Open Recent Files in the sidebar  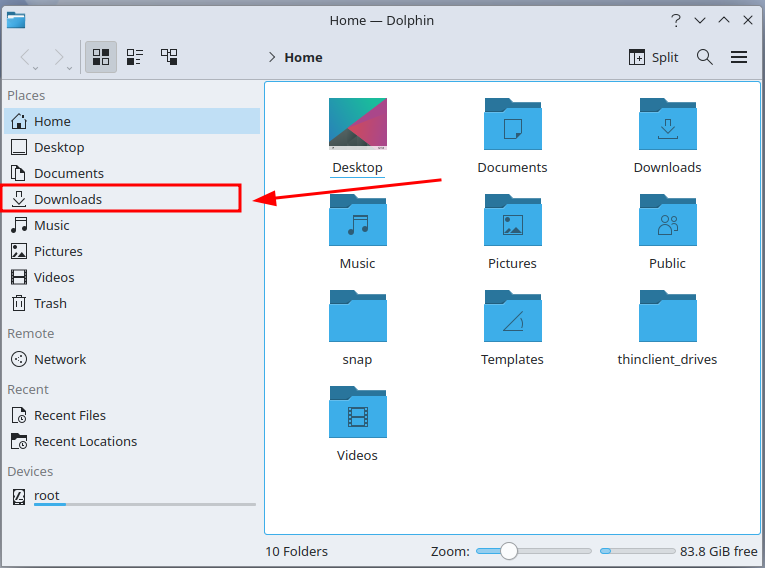(x=69, y=415)
